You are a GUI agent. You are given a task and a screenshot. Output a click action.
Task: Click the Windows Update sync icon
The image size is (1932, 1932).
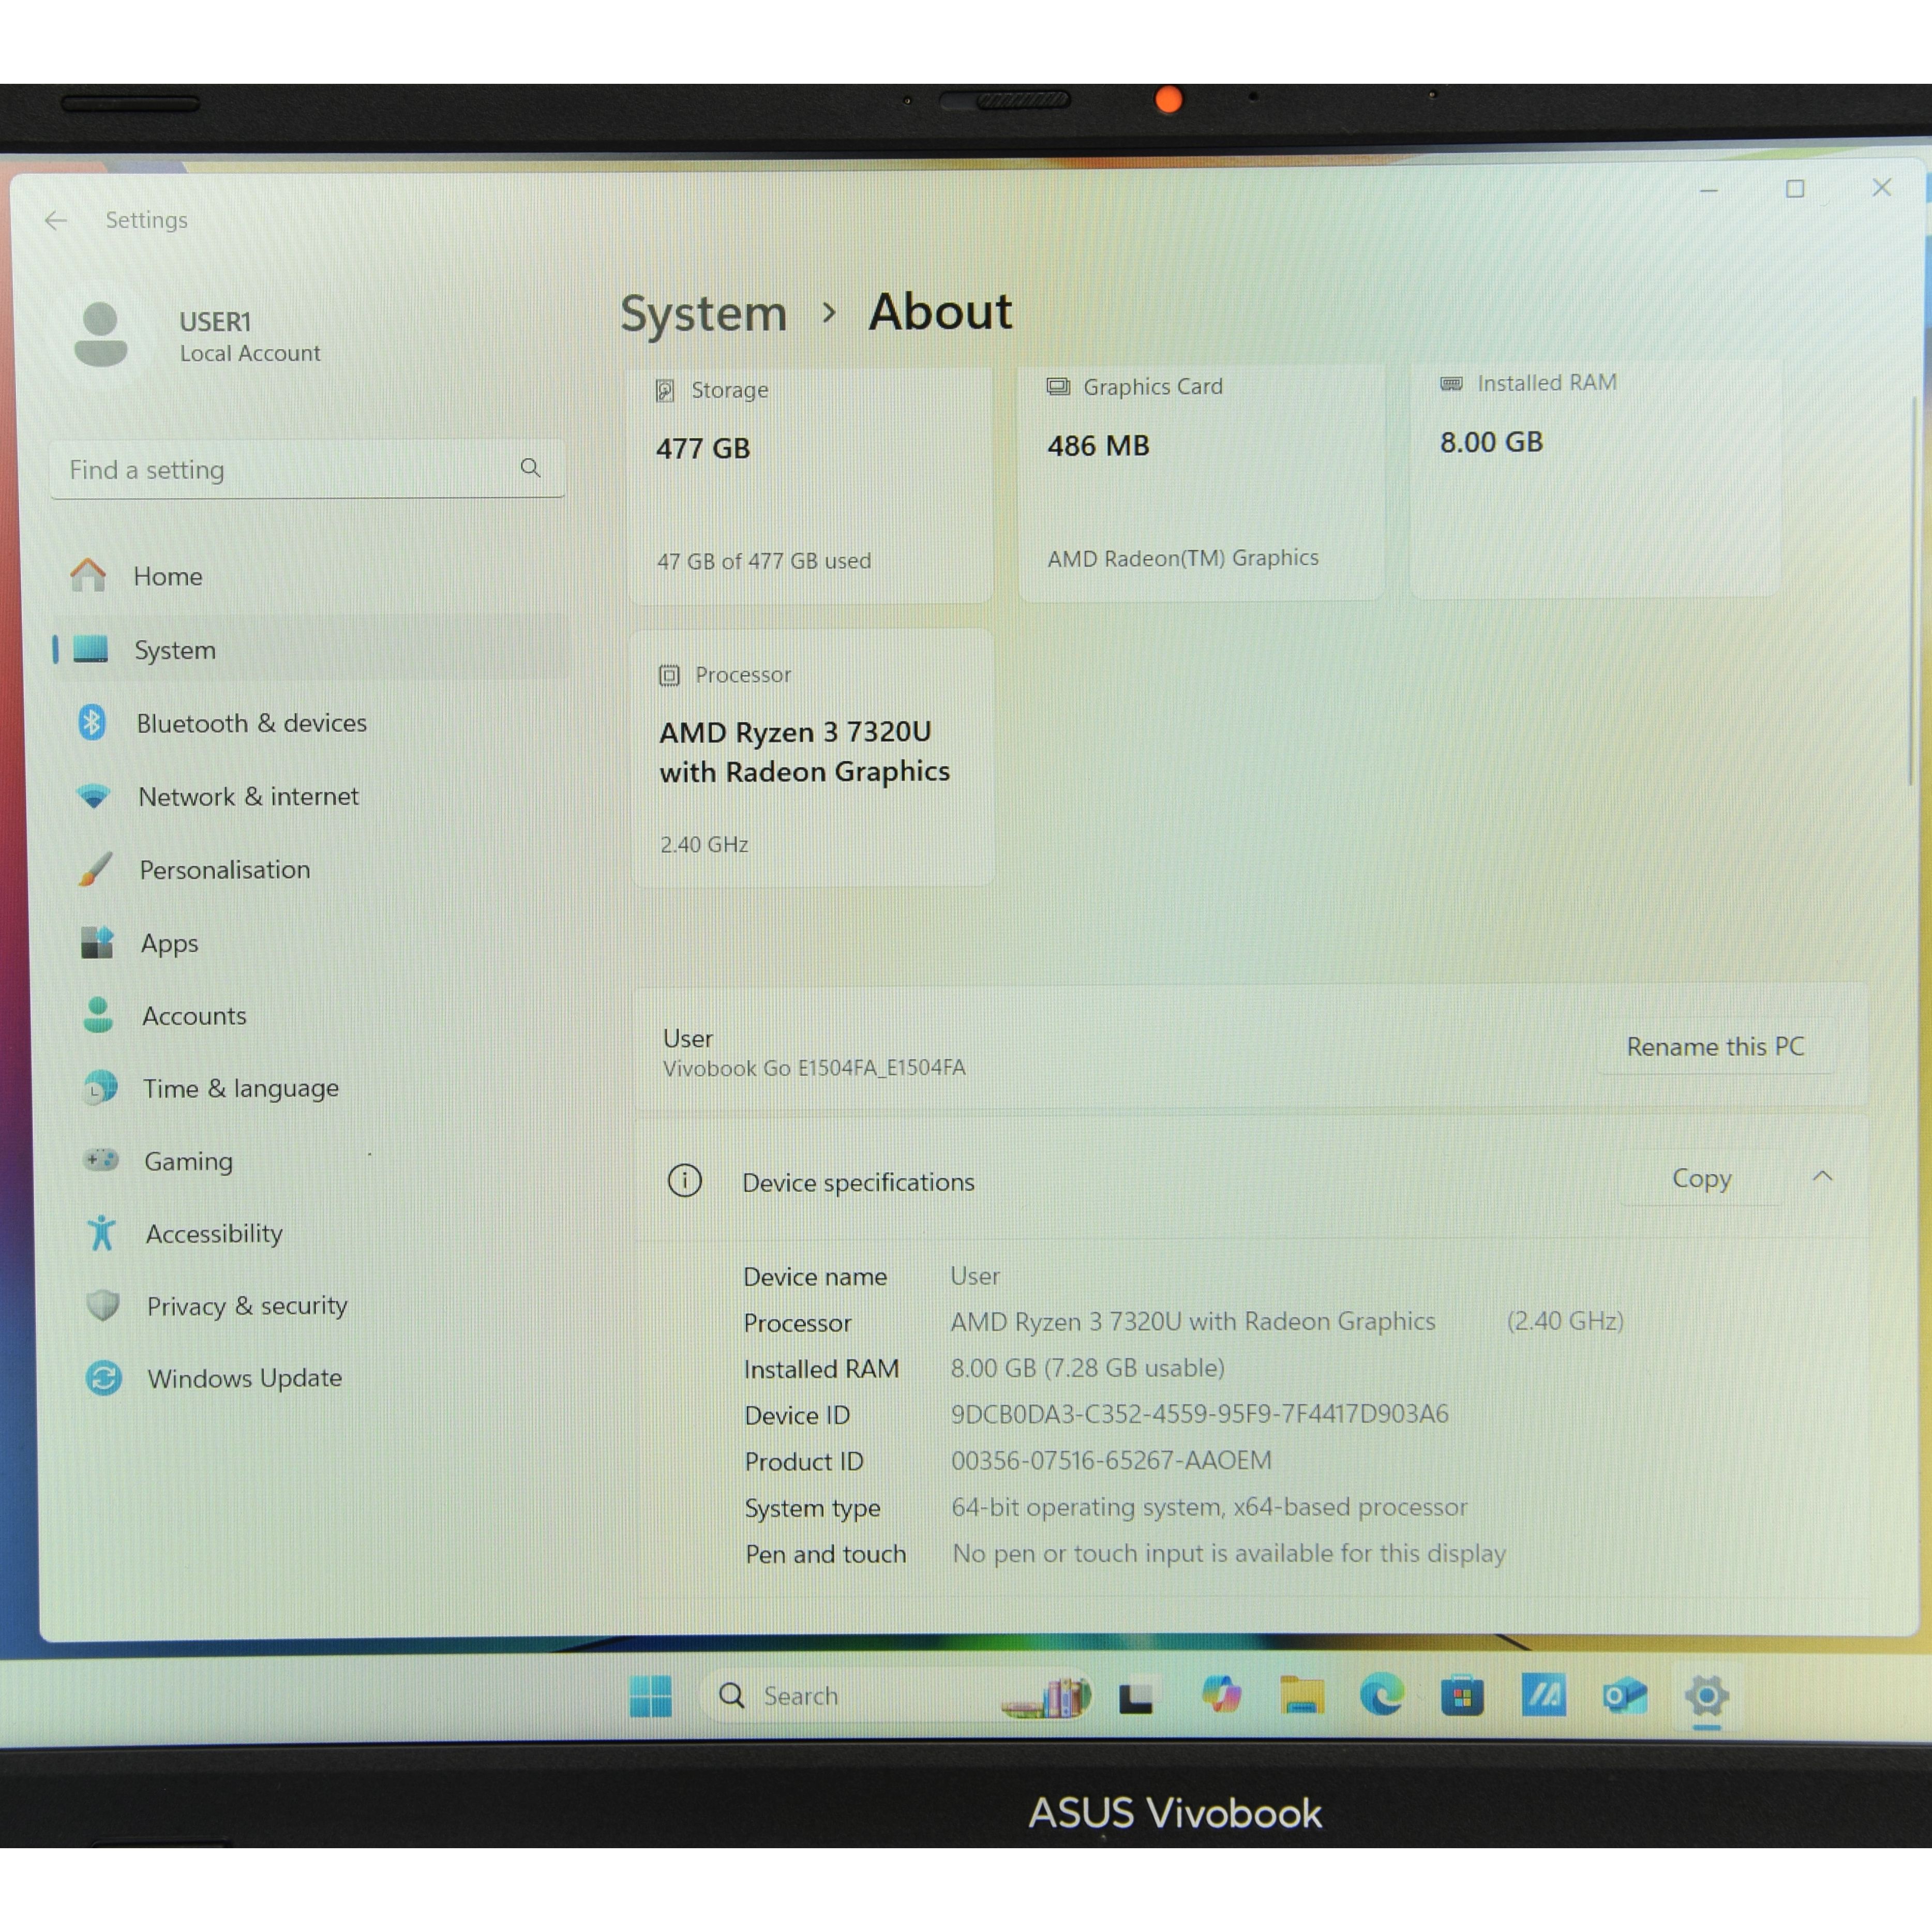coord(104,1378)
